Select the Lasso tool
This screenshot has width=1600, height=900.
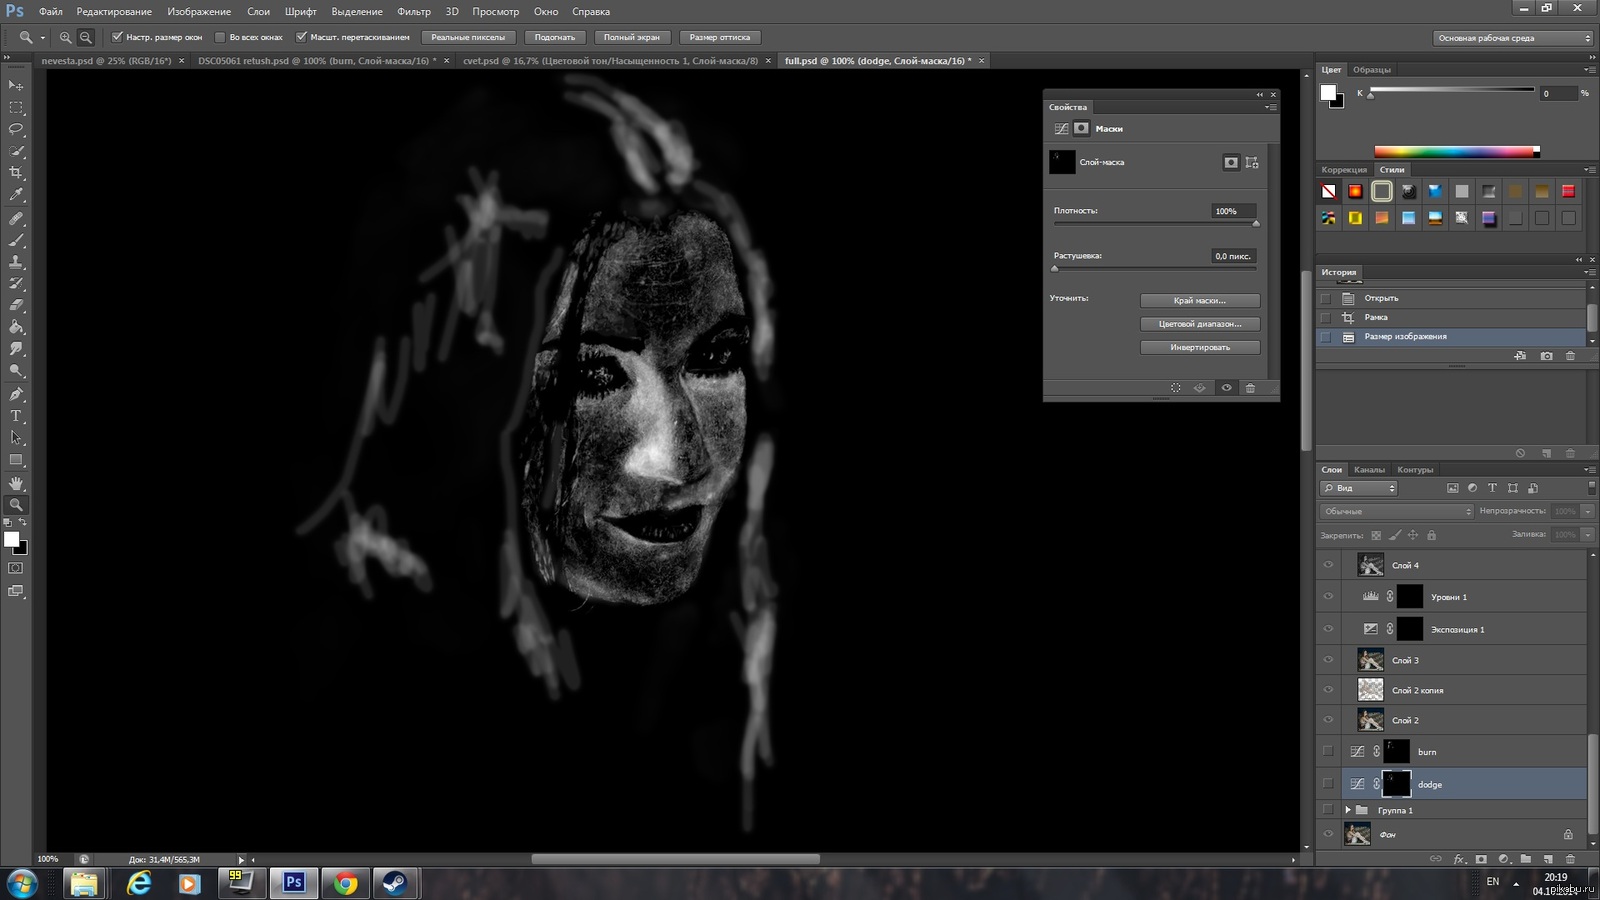click(x=16, y=129)
